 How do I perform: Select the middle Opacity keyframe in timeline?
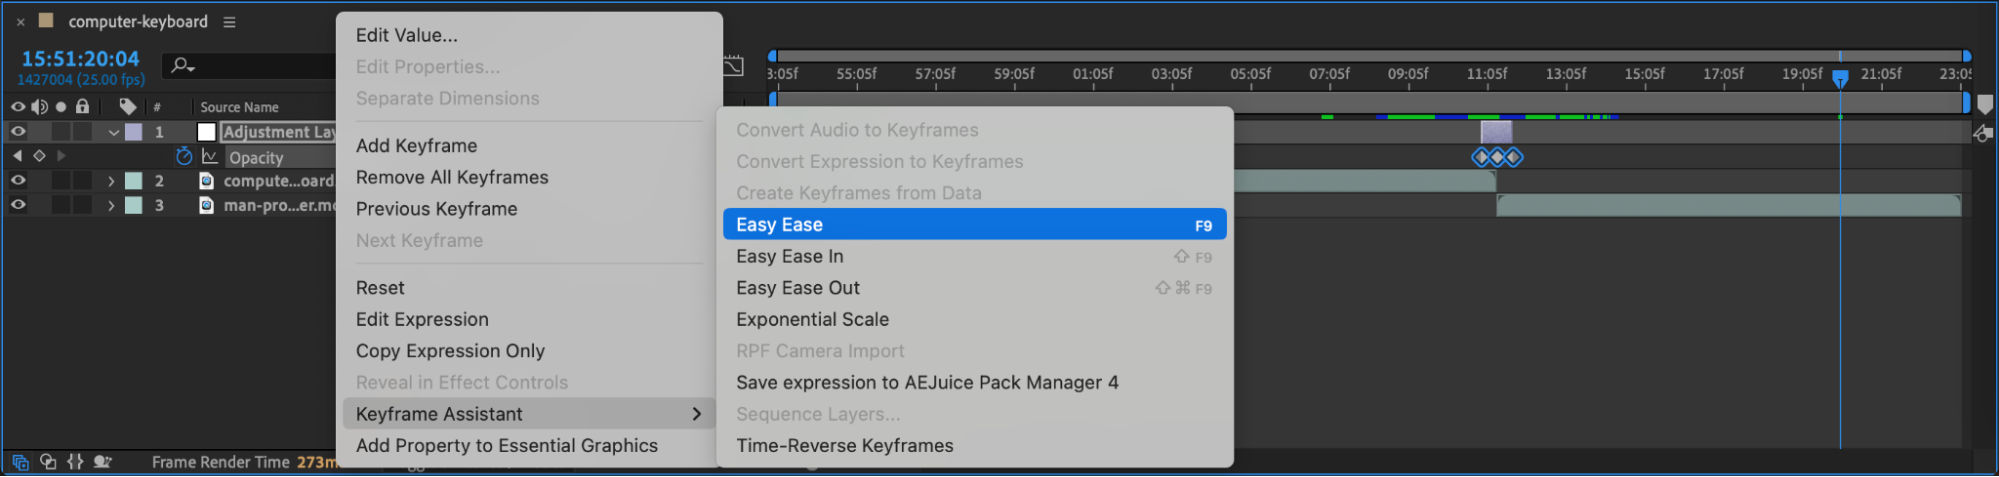point(1497,157)
